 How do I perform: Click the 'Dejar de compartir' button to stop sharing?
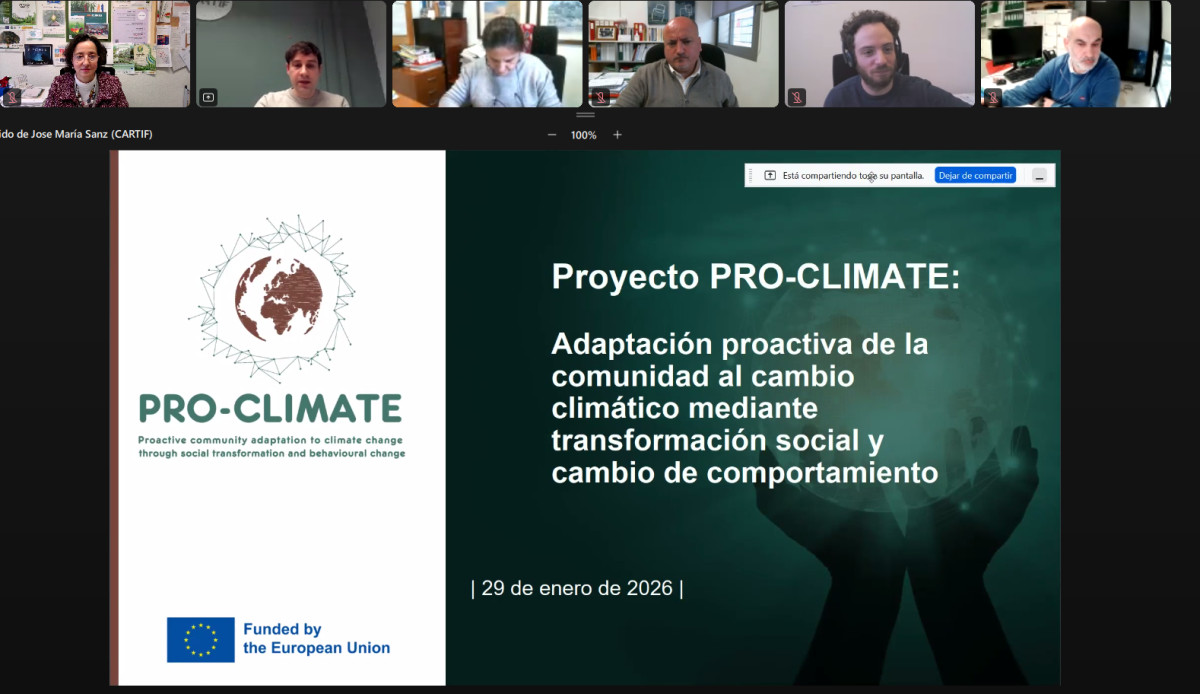point(975,174)
